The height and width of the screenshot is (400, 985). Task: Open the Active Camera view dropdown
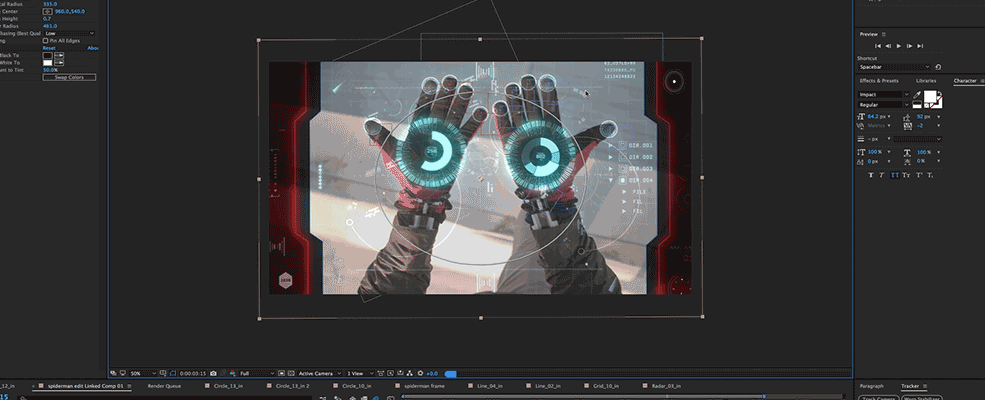pyautogui.click(x=319, y=373)
